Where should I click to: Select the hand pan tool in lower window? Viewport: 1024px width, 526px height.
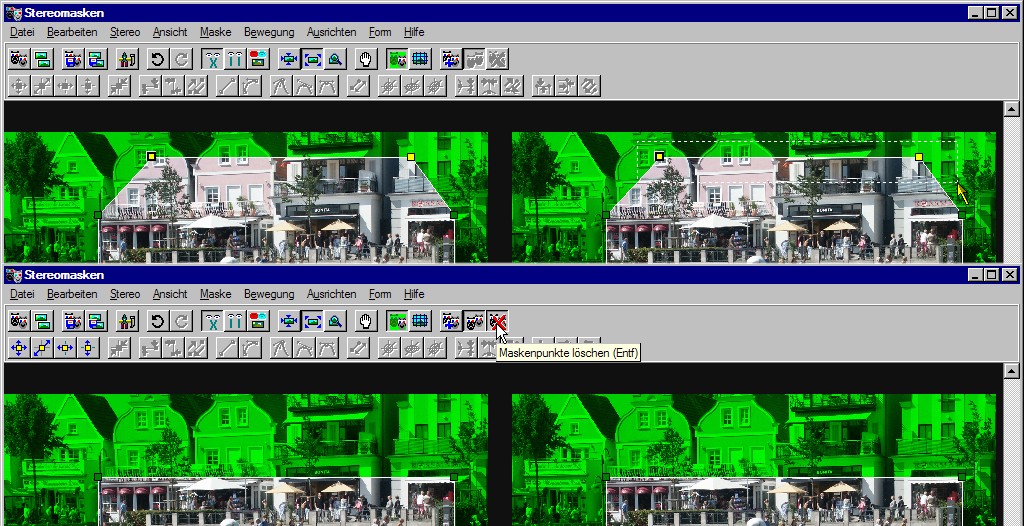coord(365,321)
